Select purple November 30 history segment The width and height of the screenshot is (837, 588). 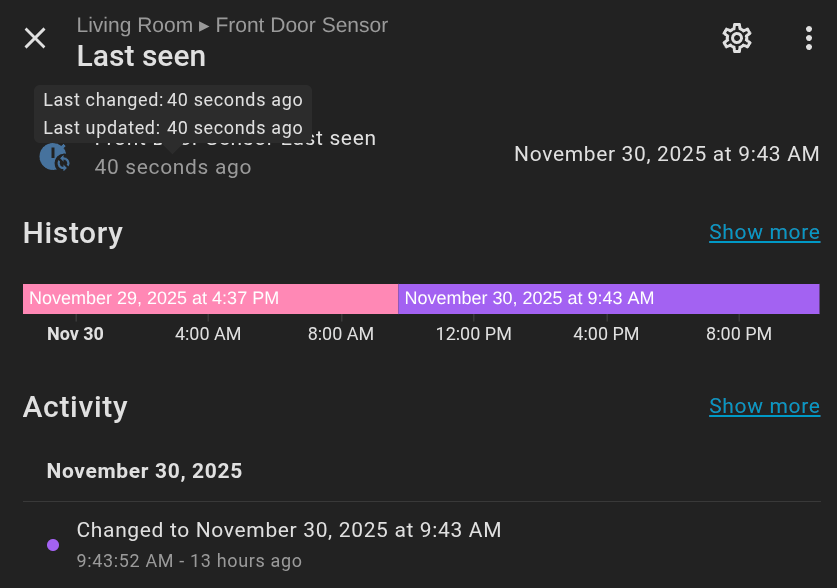pos(608,298)
